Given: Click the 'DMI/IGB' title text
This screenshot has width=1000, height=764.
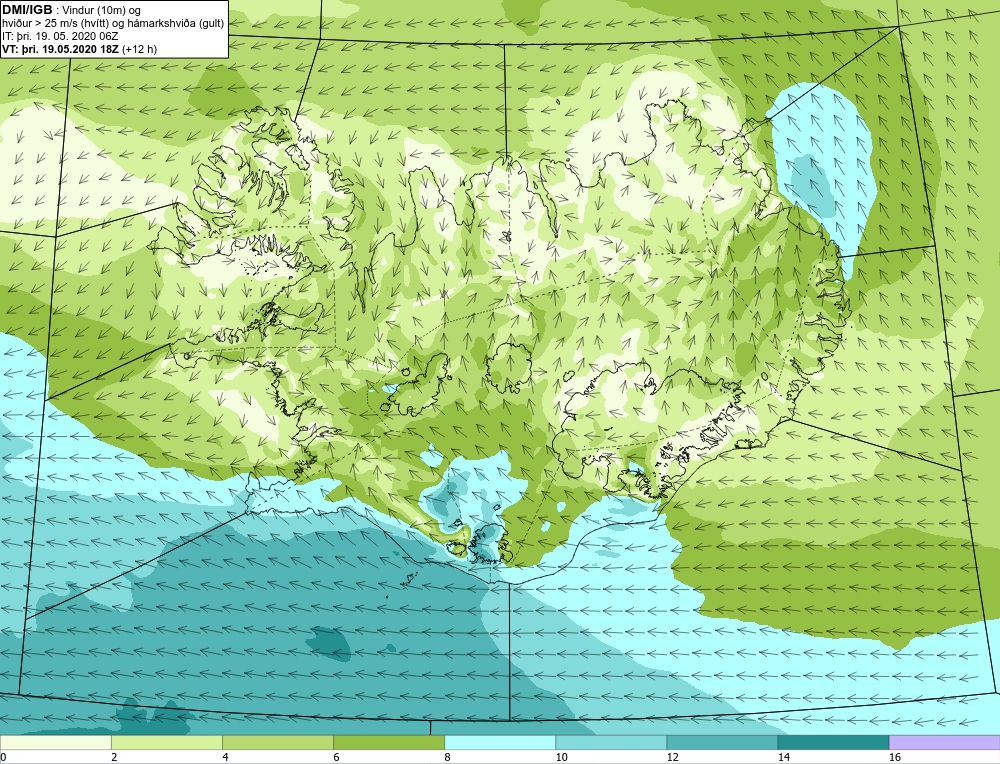Looking at the screenshot, I should [27, 10].
